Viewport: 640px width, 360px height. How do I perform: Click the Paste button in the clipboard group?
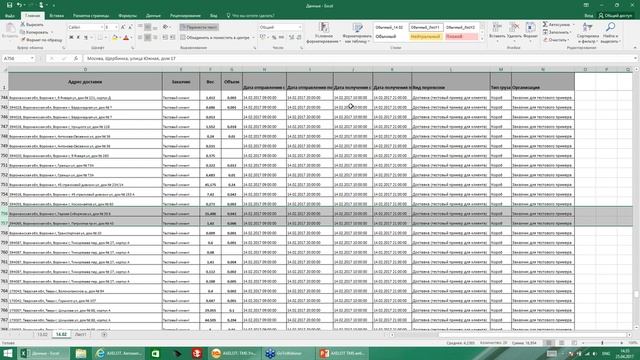[10, 31]
